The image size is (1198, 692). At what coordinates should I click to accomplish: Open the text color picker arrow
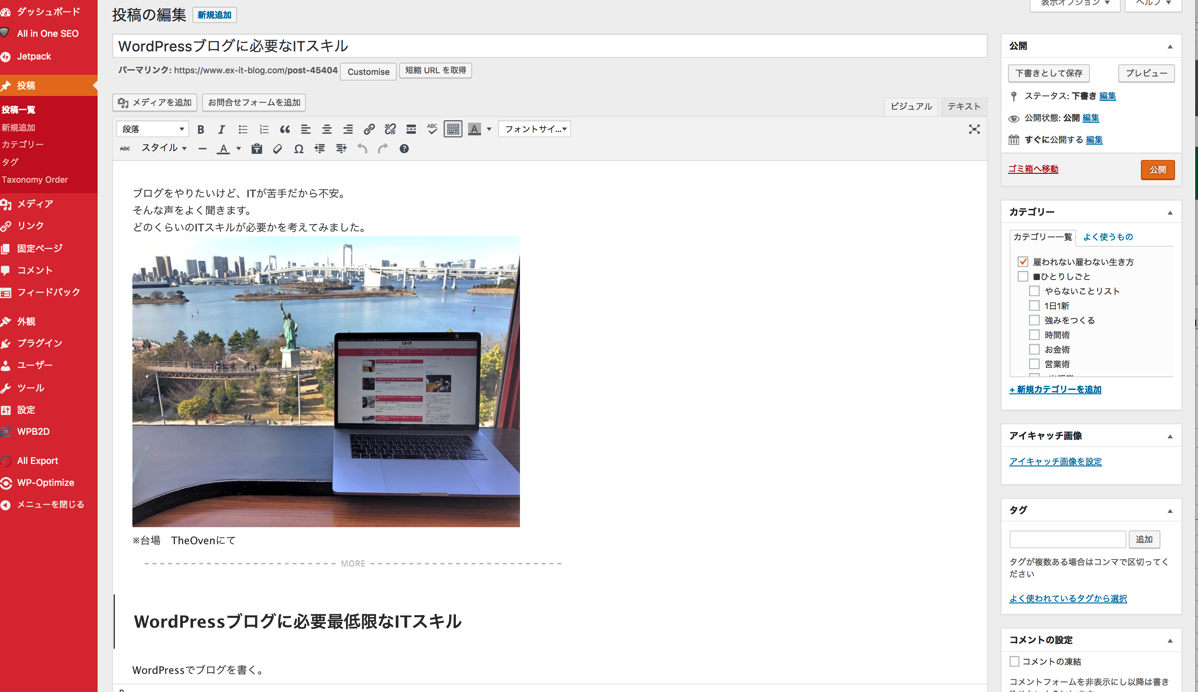238,149
